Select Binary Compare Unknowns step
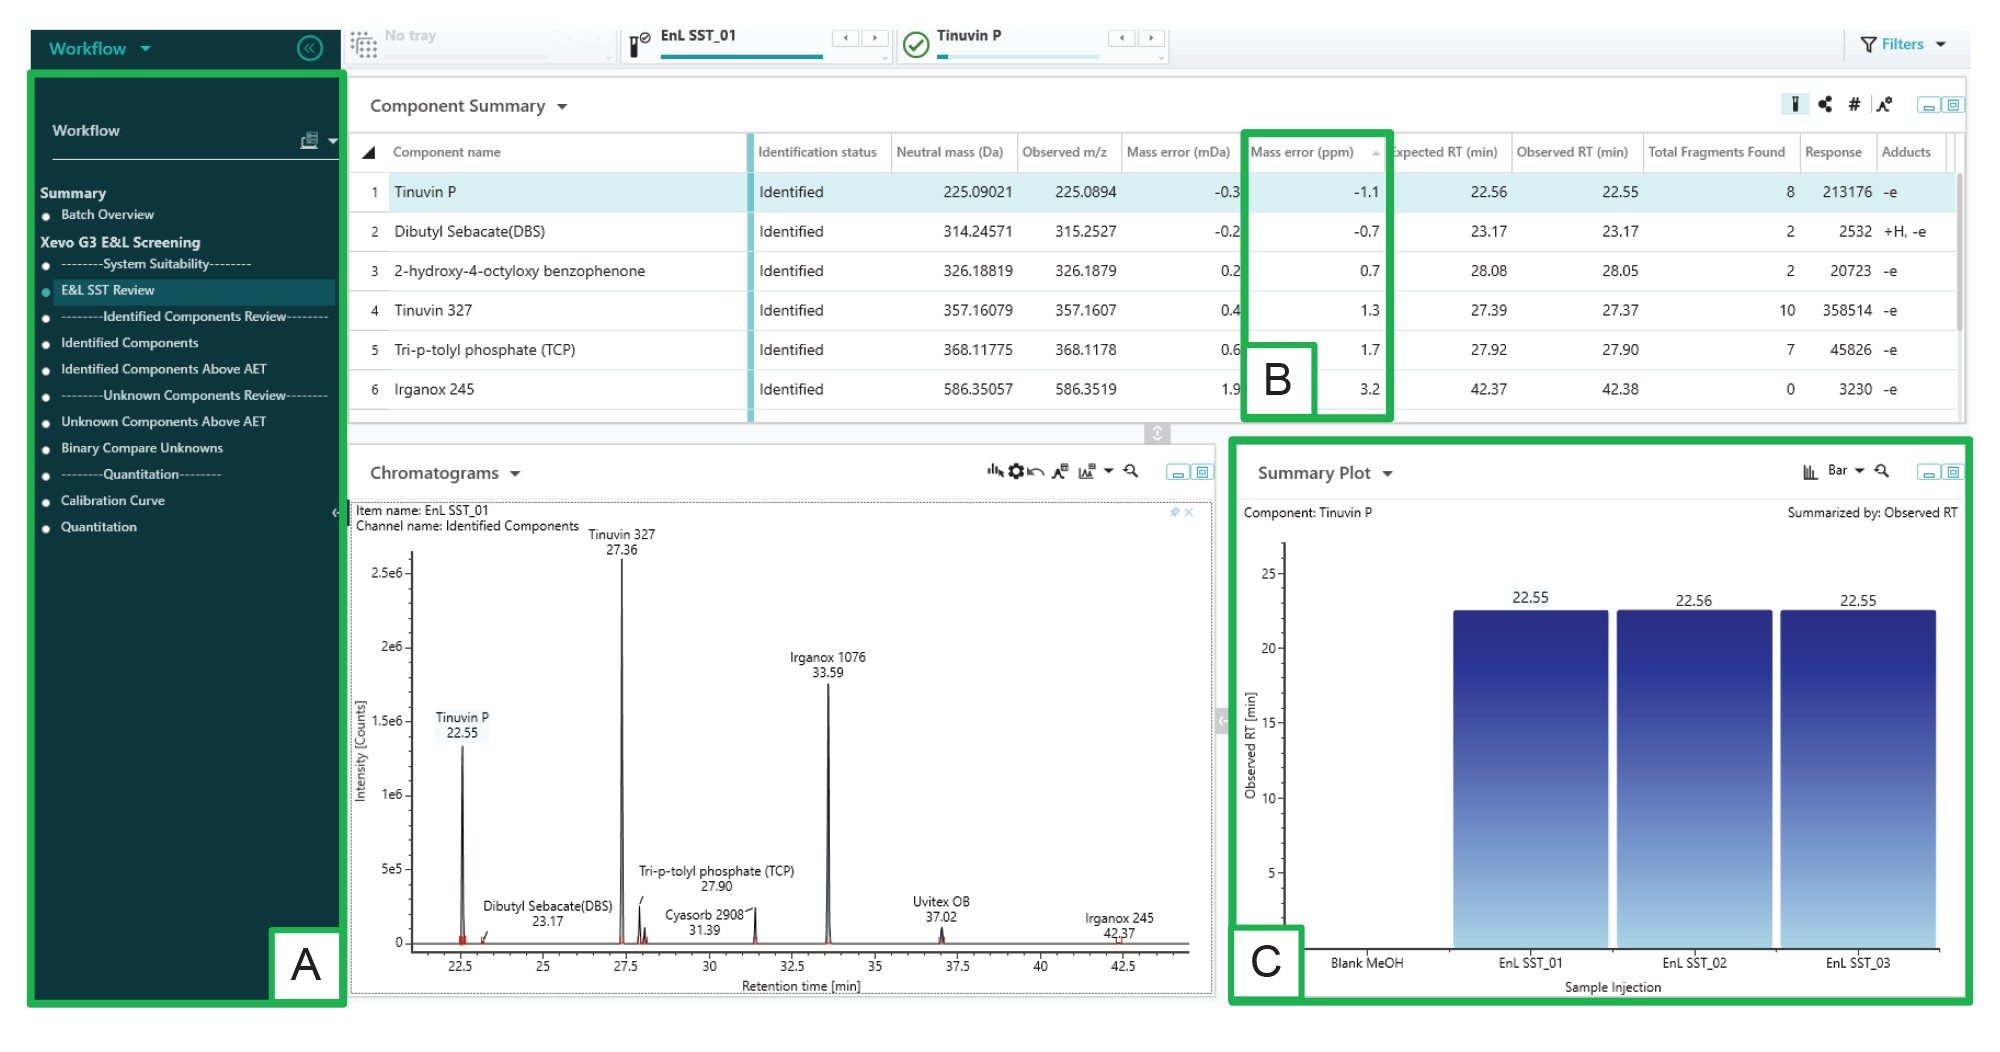Image resolution: width=2000 pixels, height=1052 pixels. (141, 448)
